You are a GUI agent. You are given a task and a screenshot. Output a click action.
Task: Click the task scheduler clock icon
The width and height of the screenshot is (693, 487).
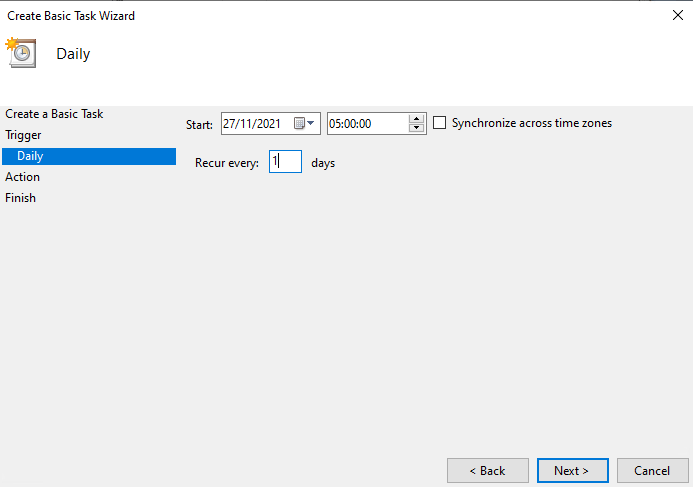[x=21, y=53]
